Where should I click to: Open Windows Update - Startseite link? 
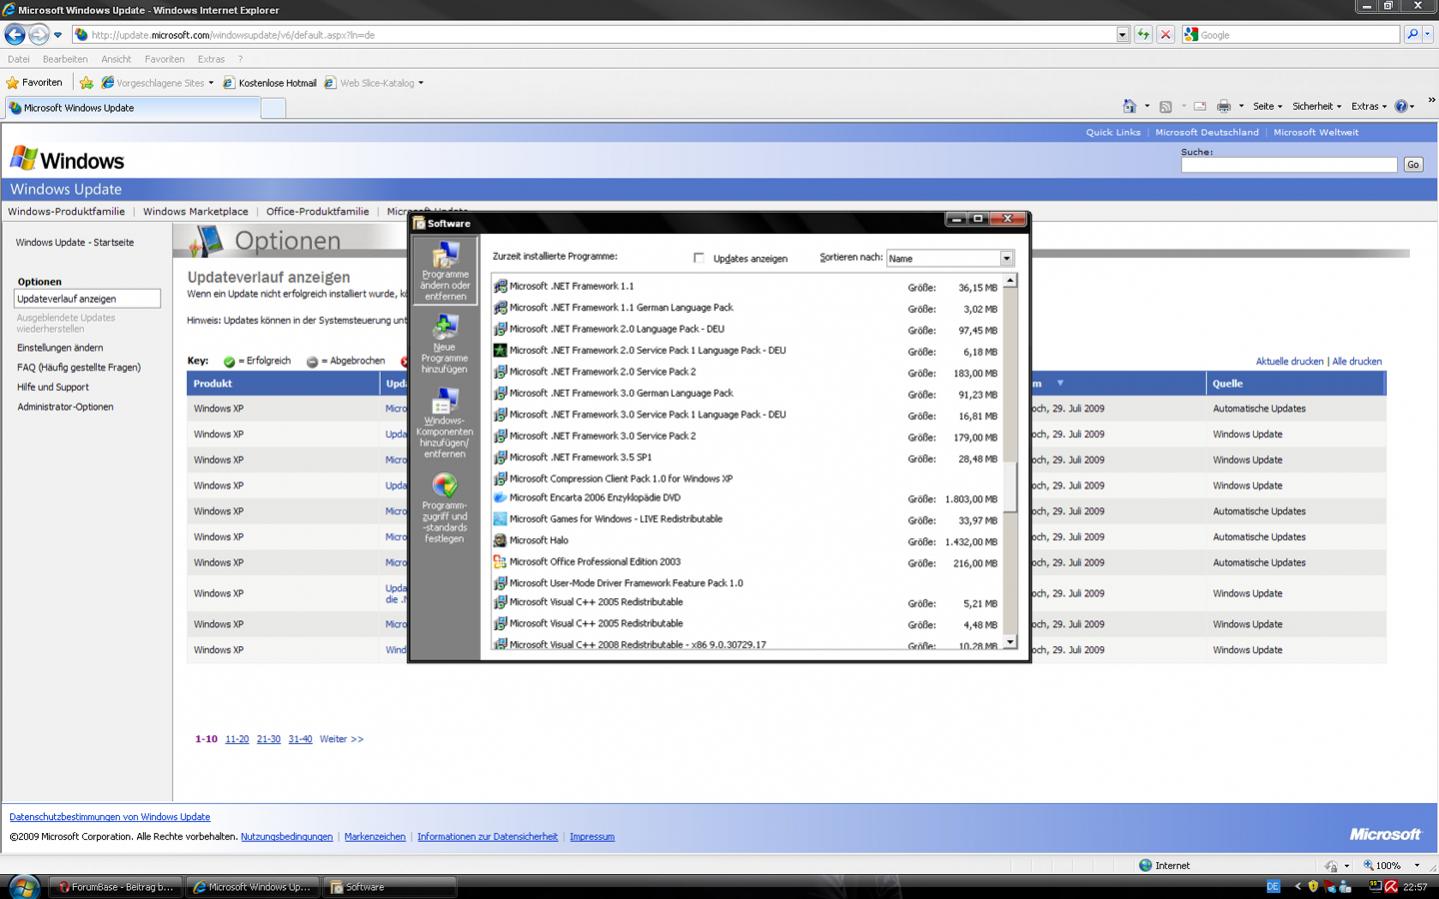74,242
